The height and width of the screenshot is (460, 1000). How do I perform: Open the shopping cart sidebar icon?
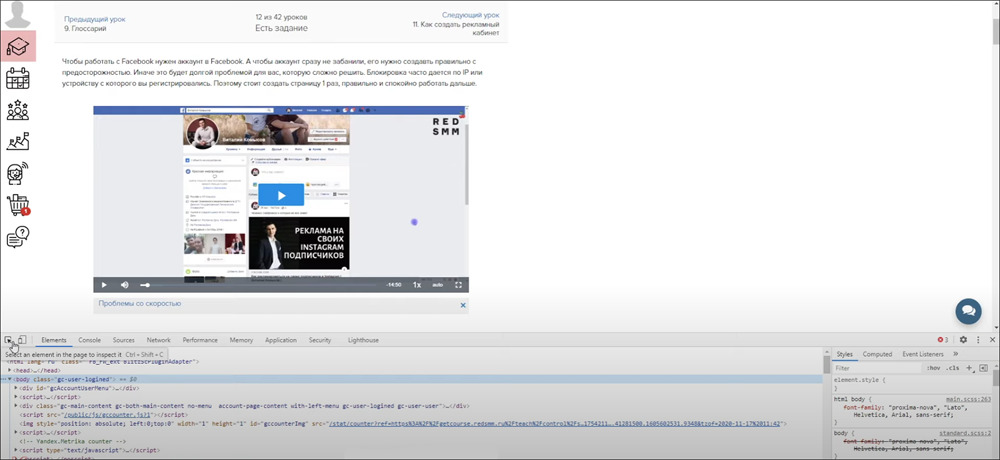(x=18, y=205)
